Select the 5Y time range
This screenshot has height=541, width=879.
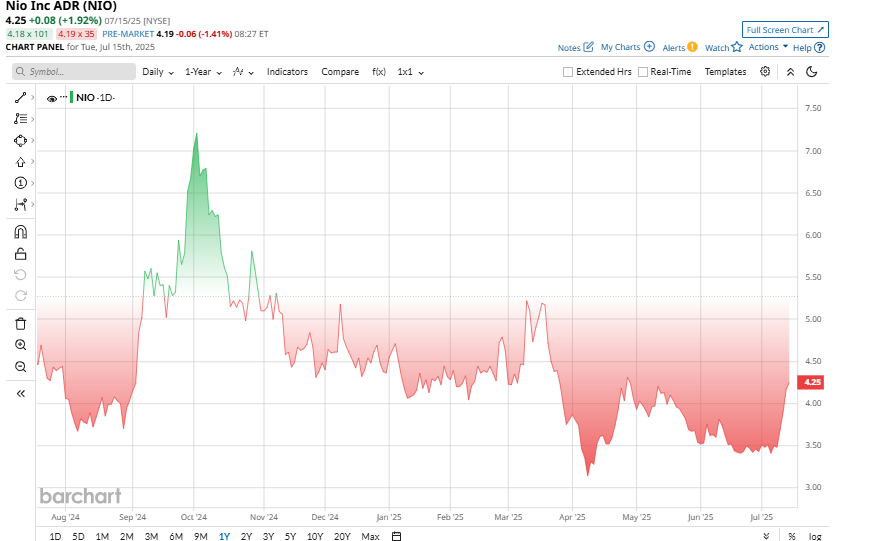tap(290, 537)
